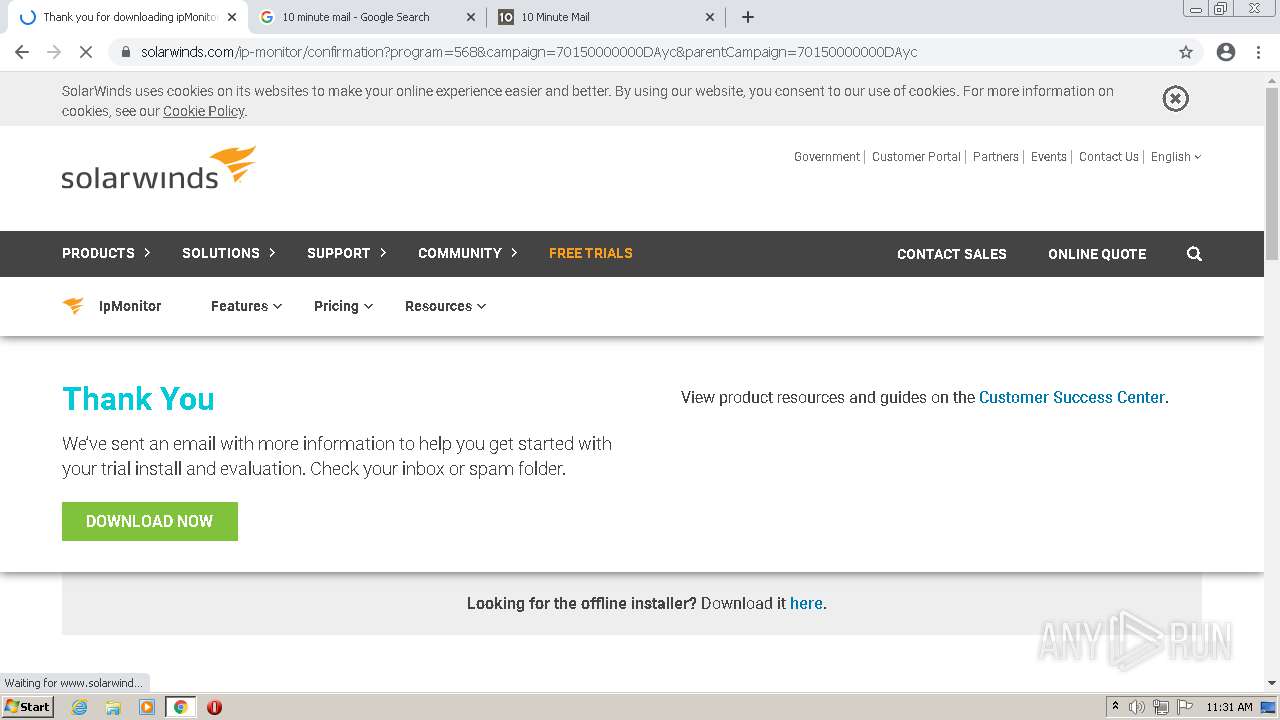Image resolution: width=1280 pixels, height=720 pixels.
Task: Open ONLINE QUOTE
Action: pyautogui.click(x=1097, y=254)
